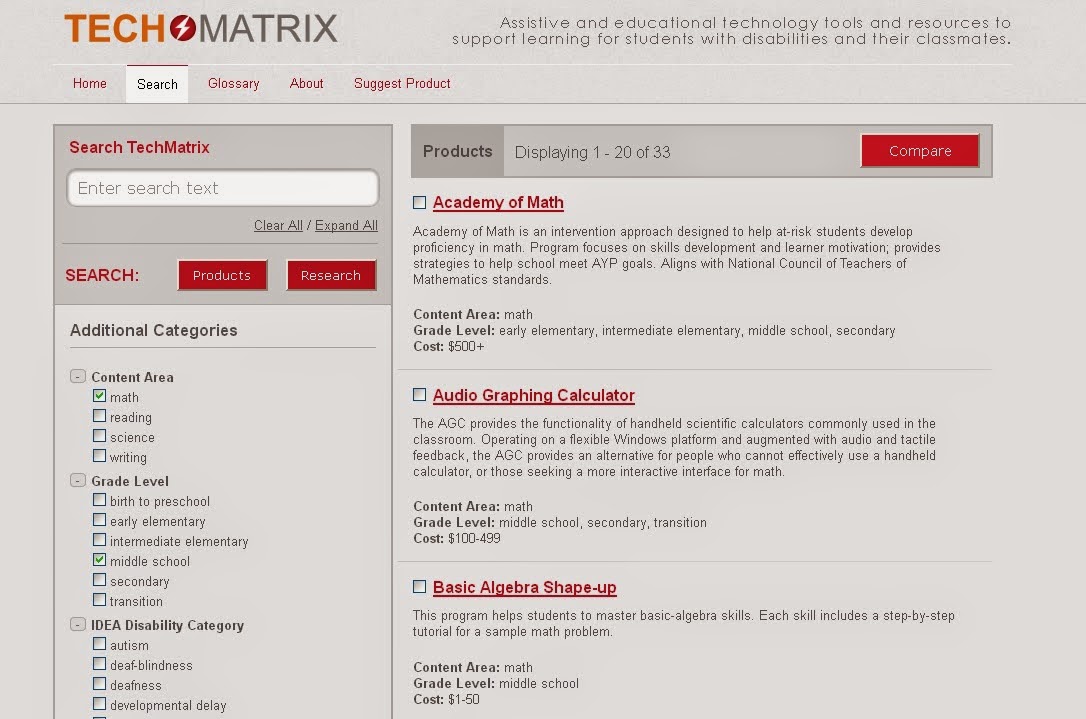Go to the Glossary page
The height and width of the screenshot is (719, 1086).
(233, 84)
